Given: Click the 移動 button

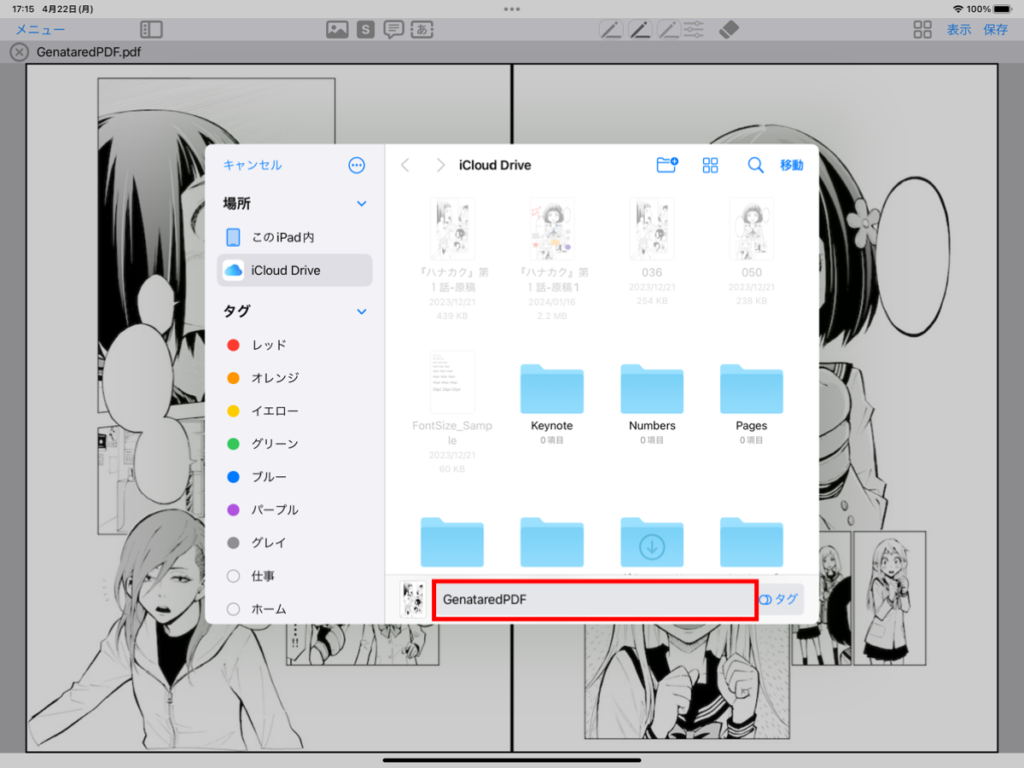Looking at the screenshot, I should pos(792,165).
